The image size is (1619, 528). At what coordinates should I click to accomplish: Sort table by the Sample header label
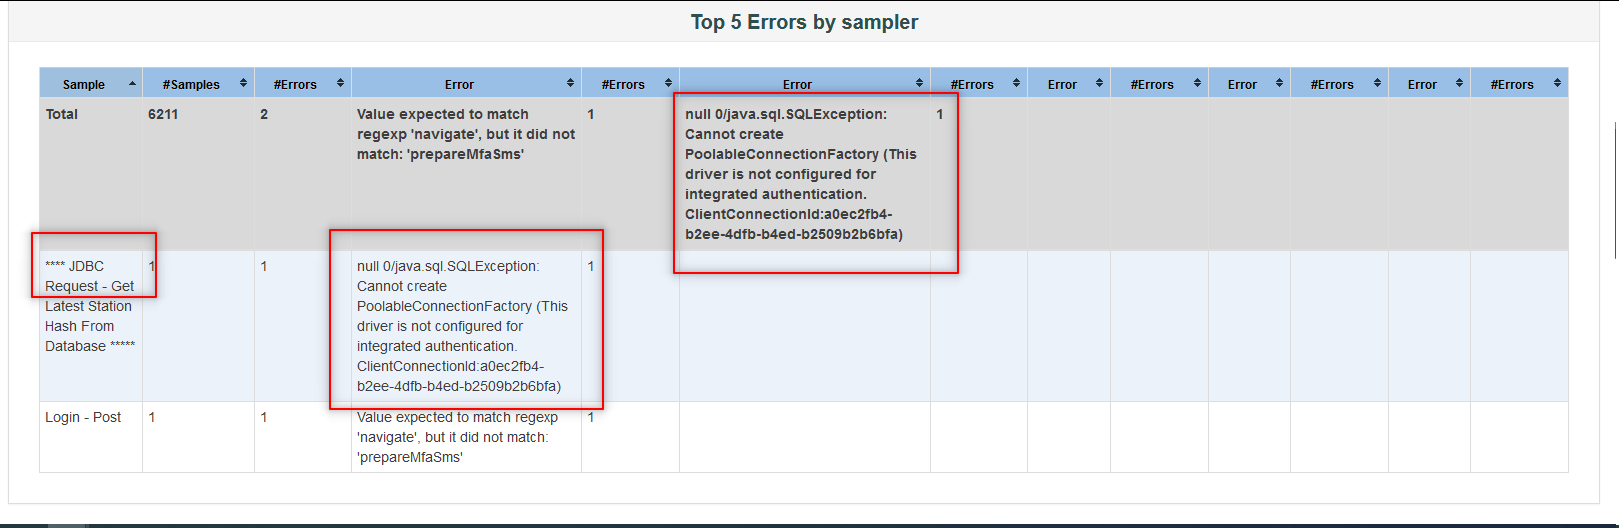tap(84, 85)
